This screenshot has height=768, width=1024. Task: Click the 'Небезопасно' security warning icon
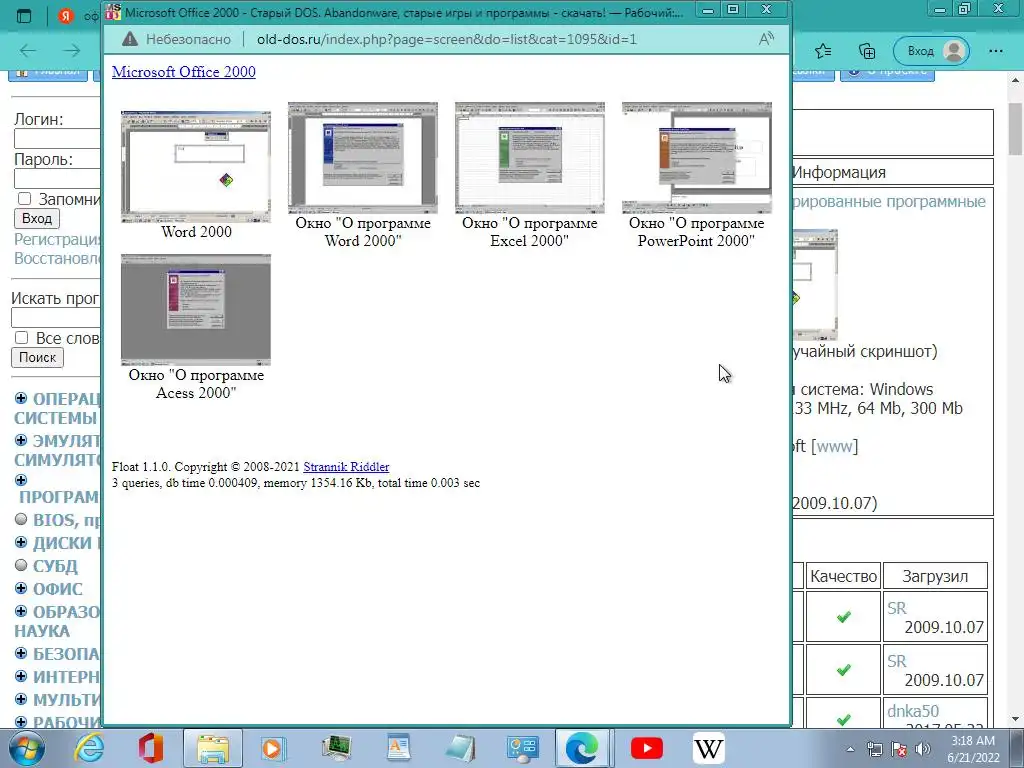pyautogui.click(x=130, y=39)
